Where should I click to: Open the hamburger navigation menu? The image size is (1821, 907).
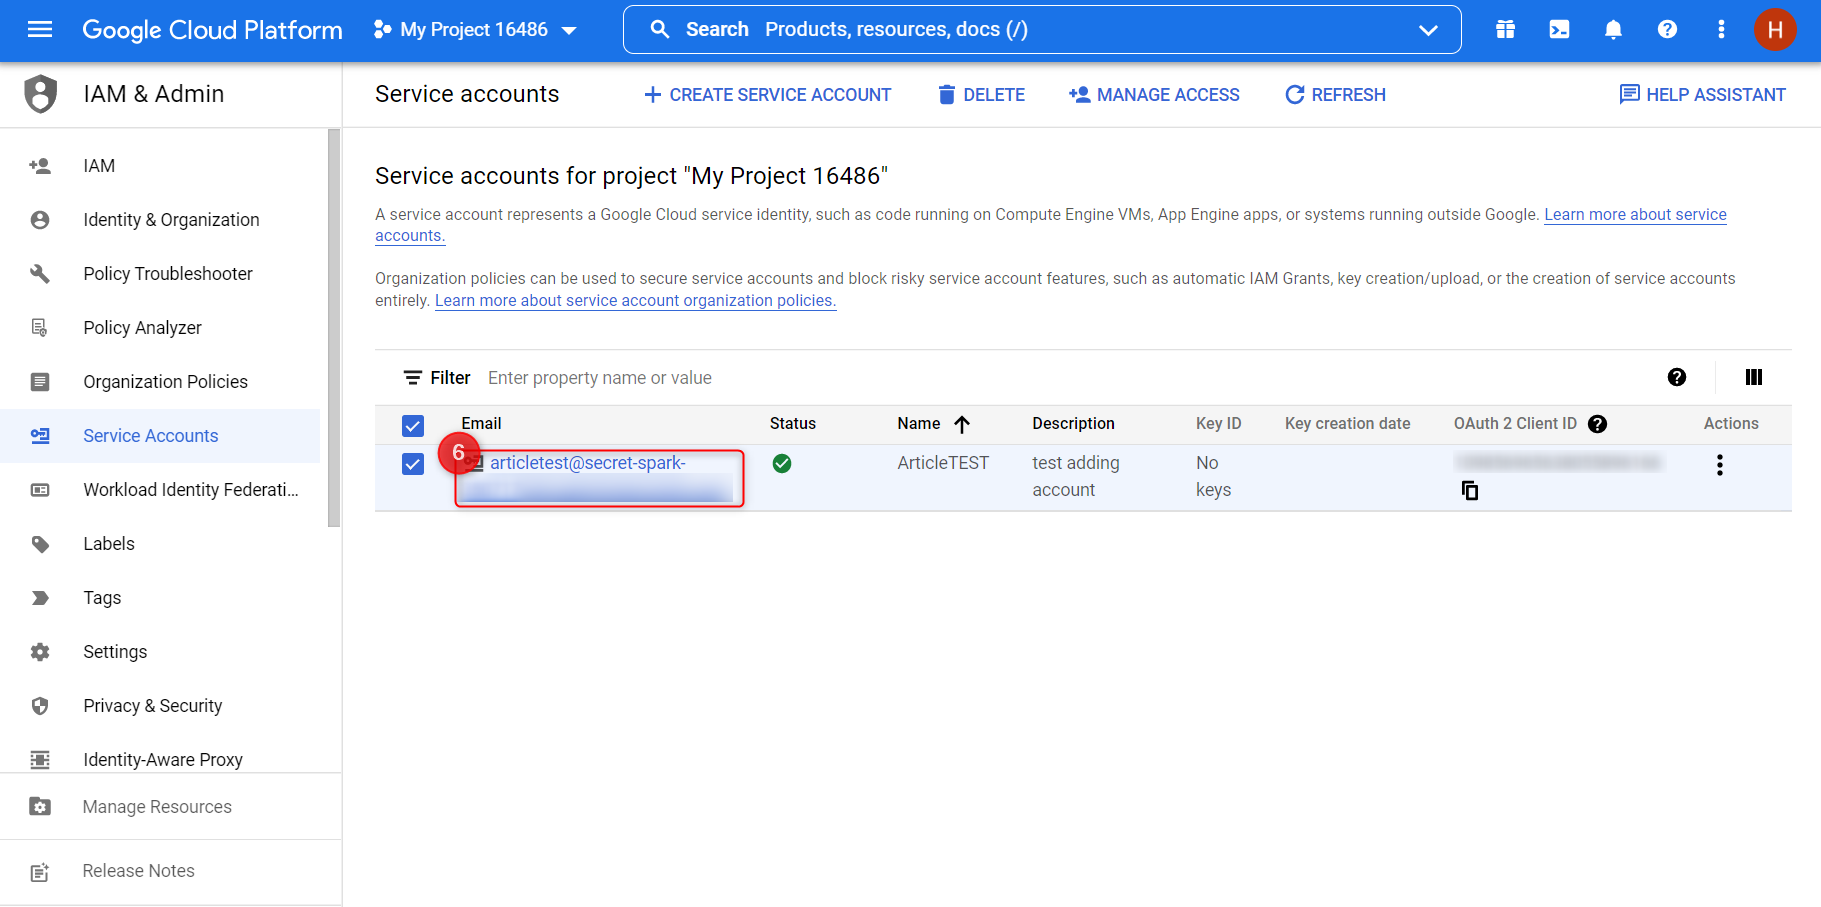40,30
